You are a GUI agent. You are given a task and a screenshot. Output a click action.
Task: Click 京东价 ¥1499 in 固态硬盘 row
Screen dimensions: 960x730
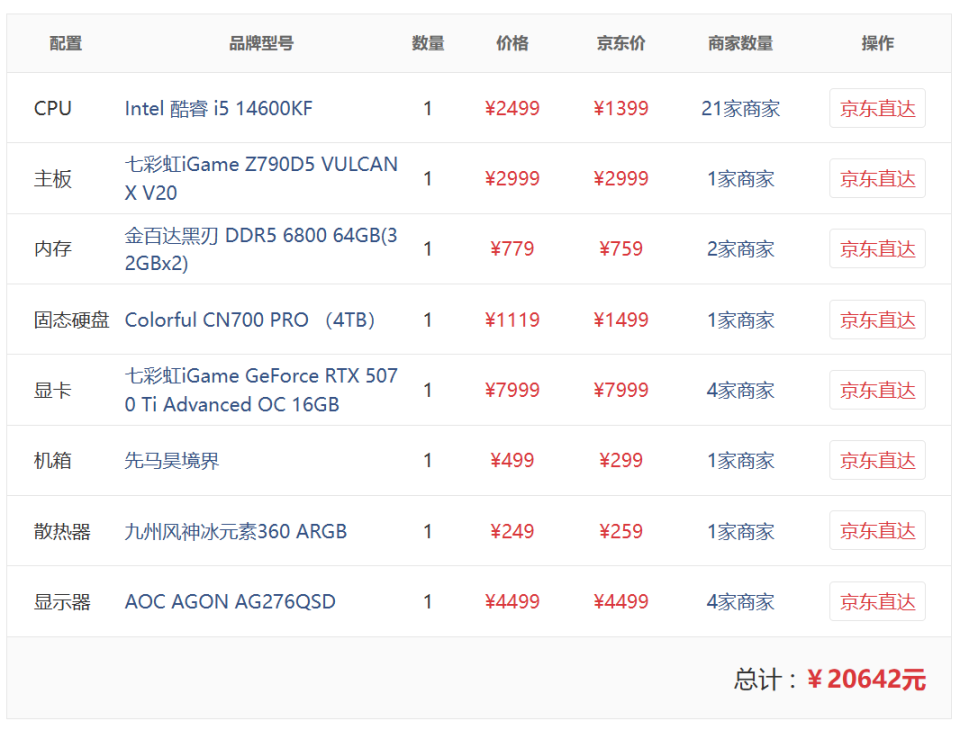point(621,320)
